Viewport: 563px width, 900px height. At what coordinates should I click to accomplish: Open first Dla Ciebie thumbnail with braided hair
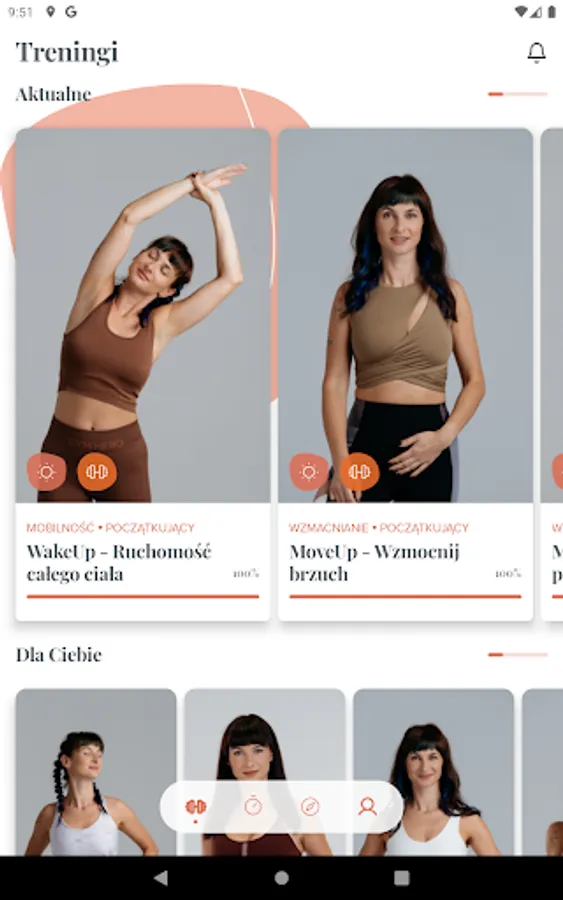(96, 772)
